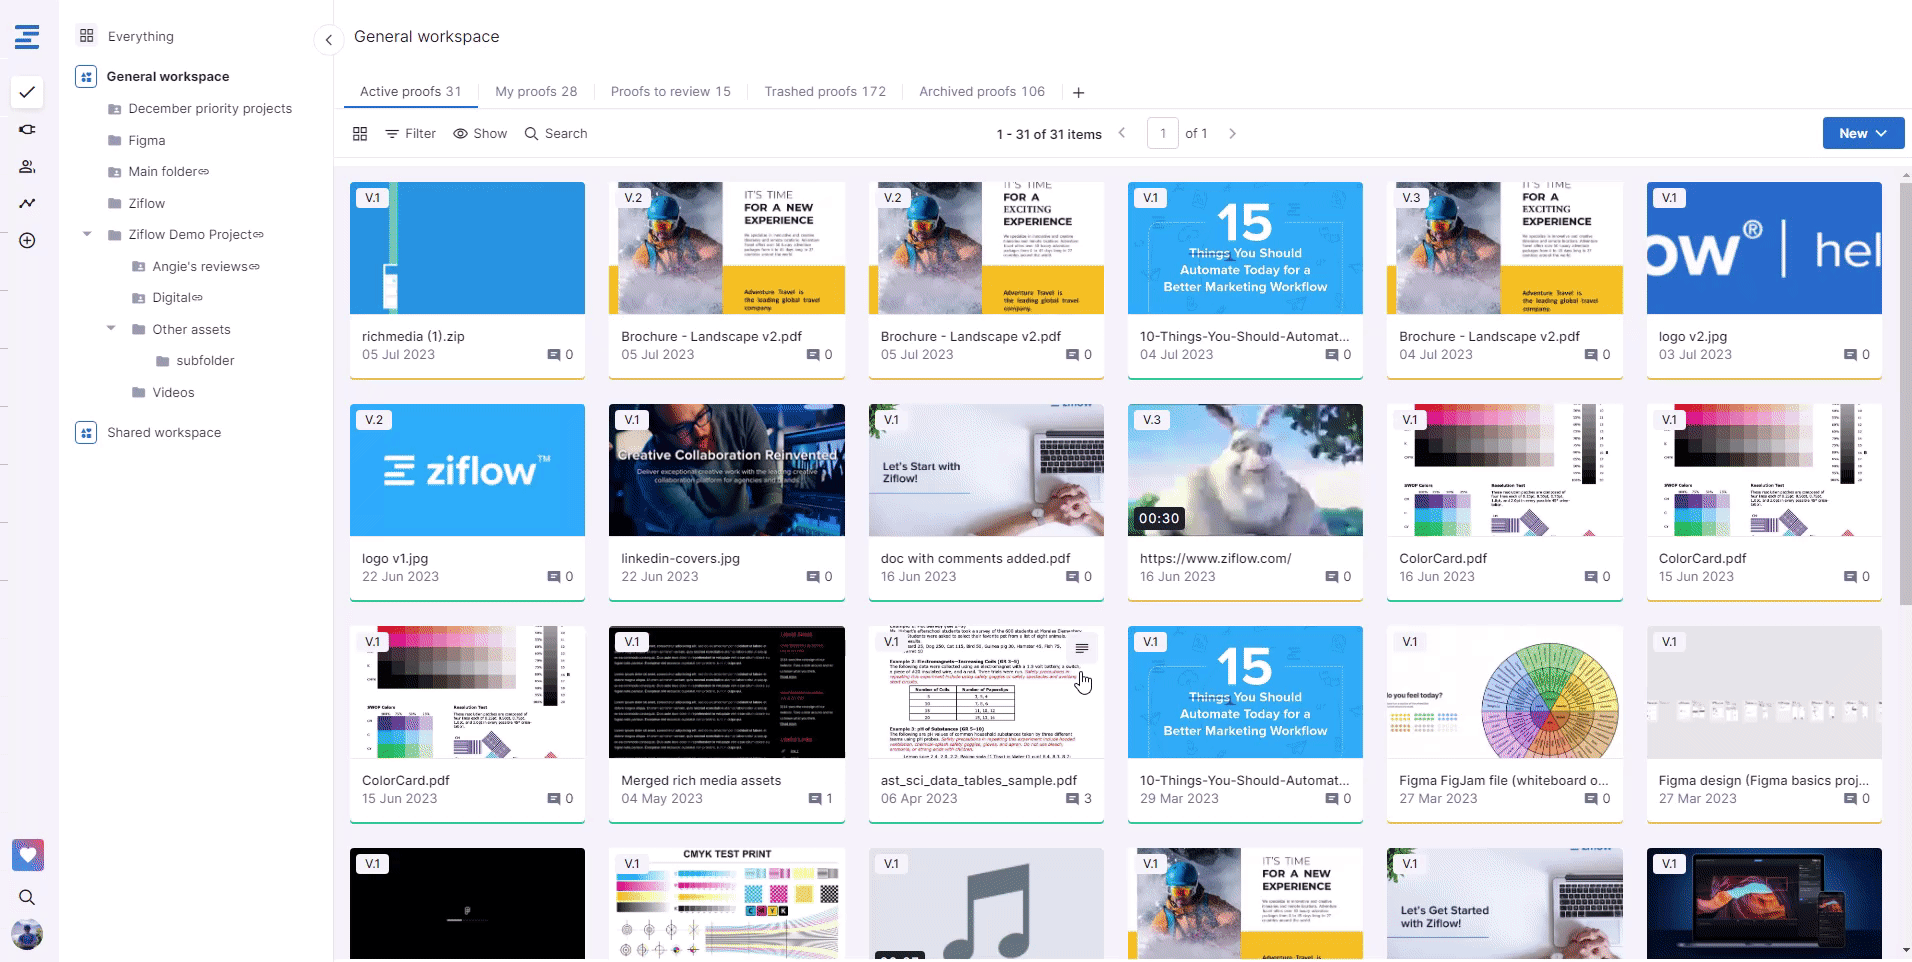
Task: Click comment icon on ast_sci_data_tables_sample.pdf
Action: (x=1072, y=799)
